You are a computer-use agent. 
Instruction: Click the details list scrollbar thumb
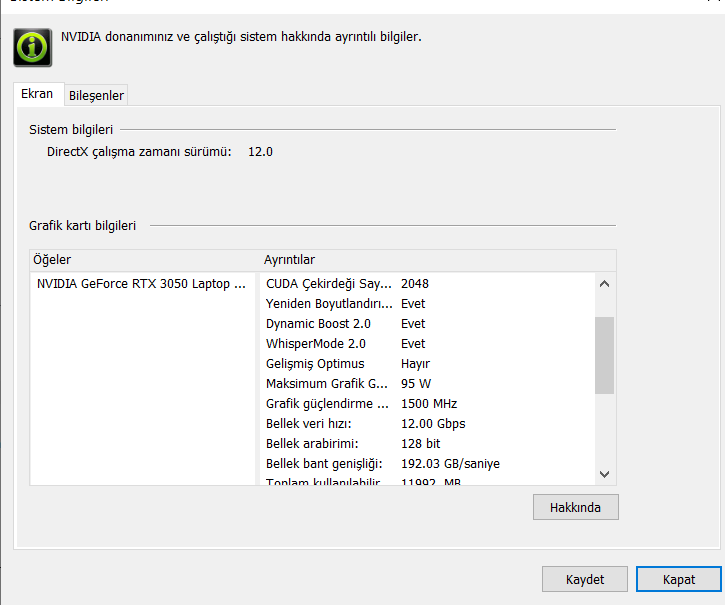pos(604,355)
